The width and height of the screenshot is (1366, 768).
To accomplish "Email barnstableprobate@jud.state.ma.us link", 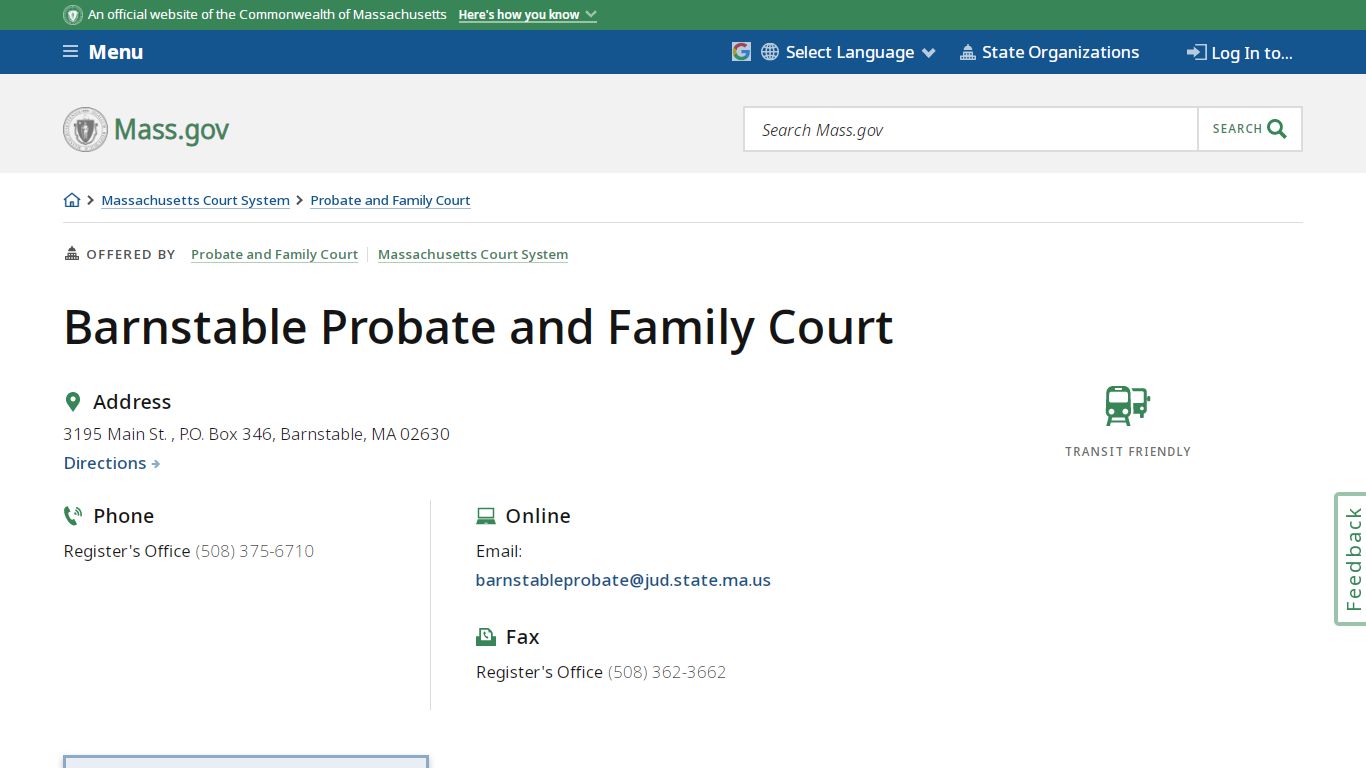I will tap(623, 580).
